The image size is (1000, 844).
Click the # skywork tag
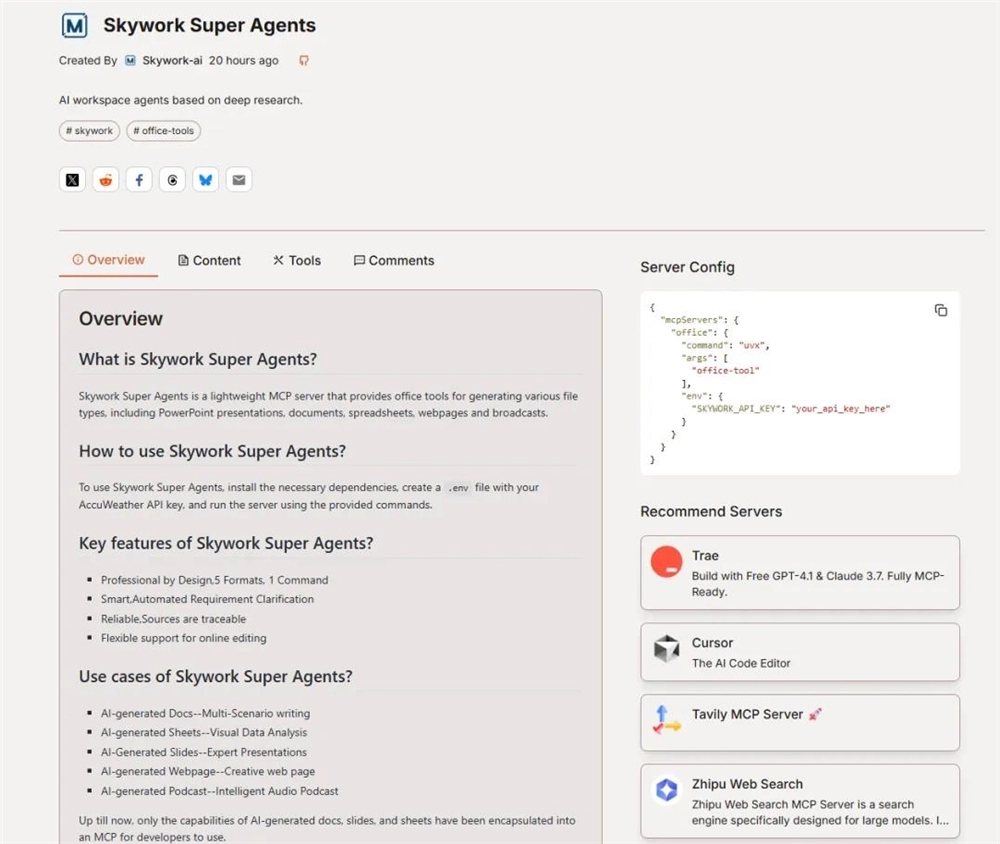tap(89, 131)
